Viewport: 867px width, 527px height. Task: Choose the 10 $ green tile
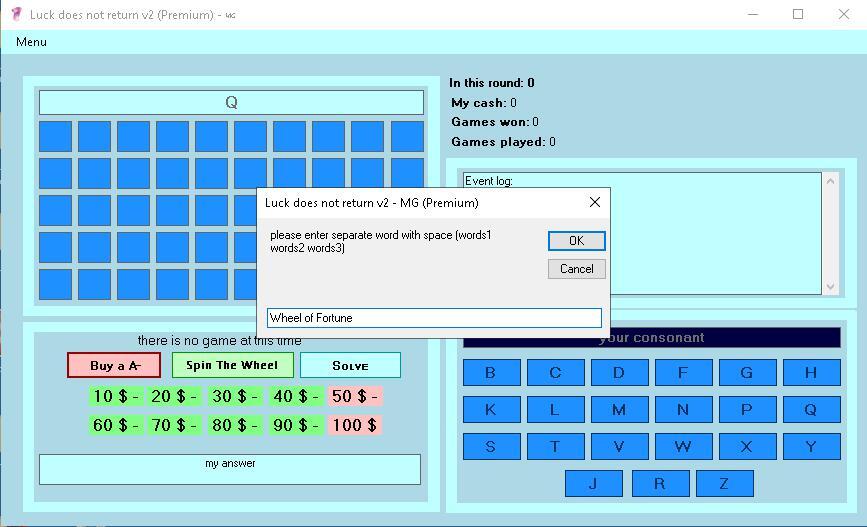point(116,396)
